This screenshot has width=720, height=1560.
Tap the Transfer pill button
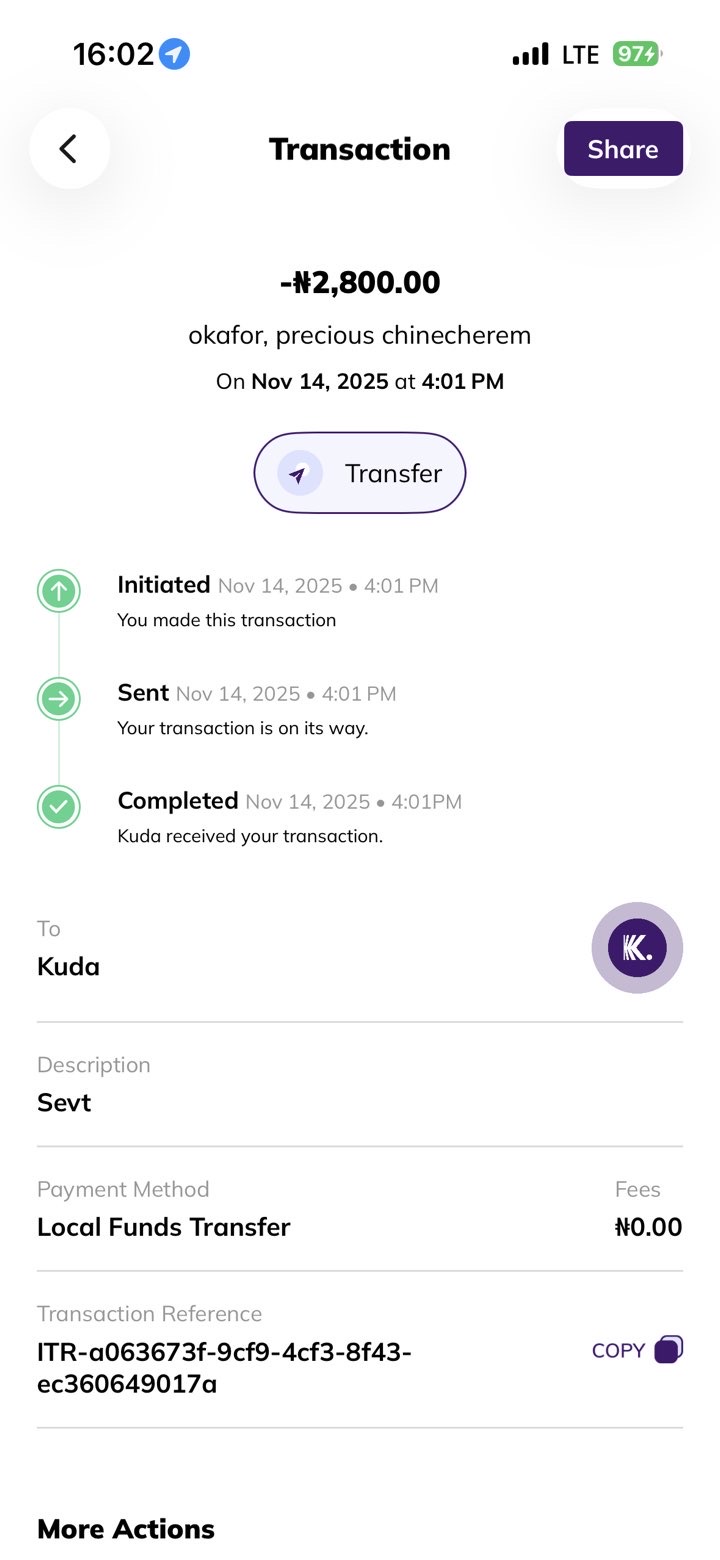click(x=360, y=473)
